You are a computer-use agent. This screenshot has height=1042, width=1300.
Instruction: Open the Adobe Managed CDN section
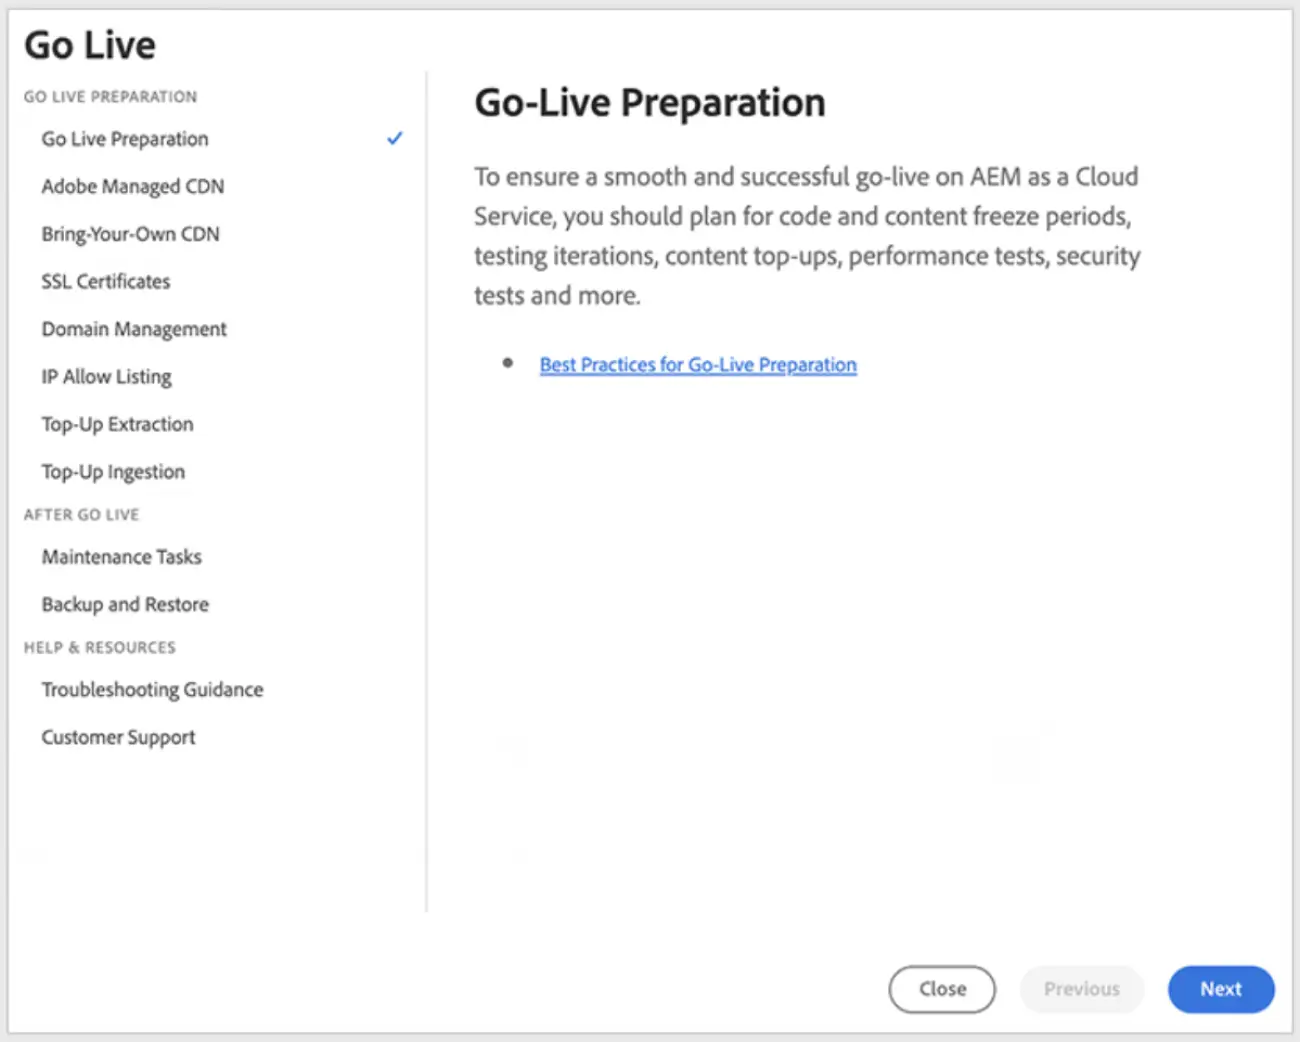pos(133,186)
